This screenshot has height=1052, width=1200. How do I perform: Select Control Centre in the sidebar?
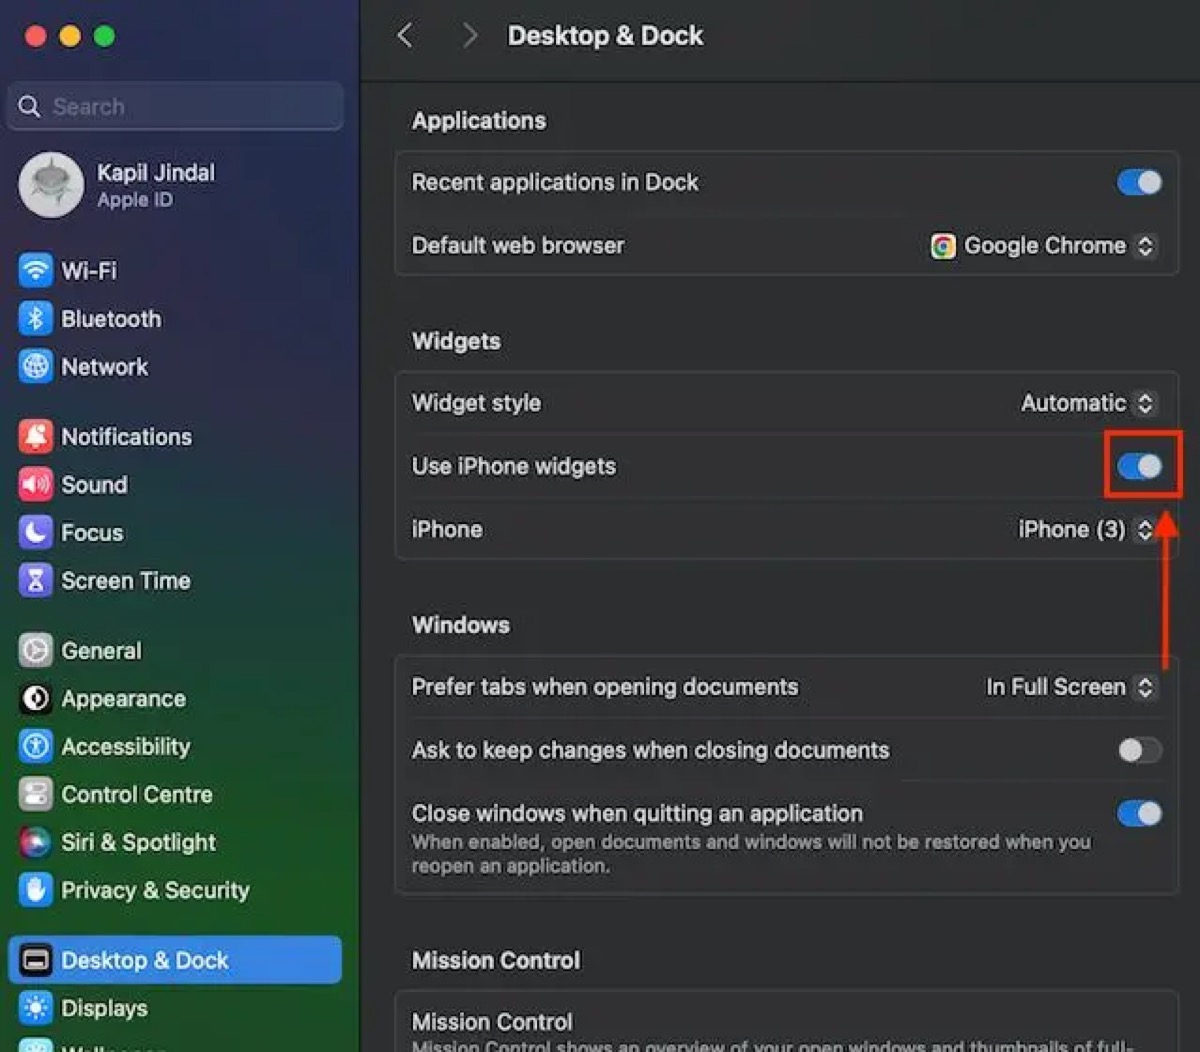pyautogui.click(x=175, y=794)
